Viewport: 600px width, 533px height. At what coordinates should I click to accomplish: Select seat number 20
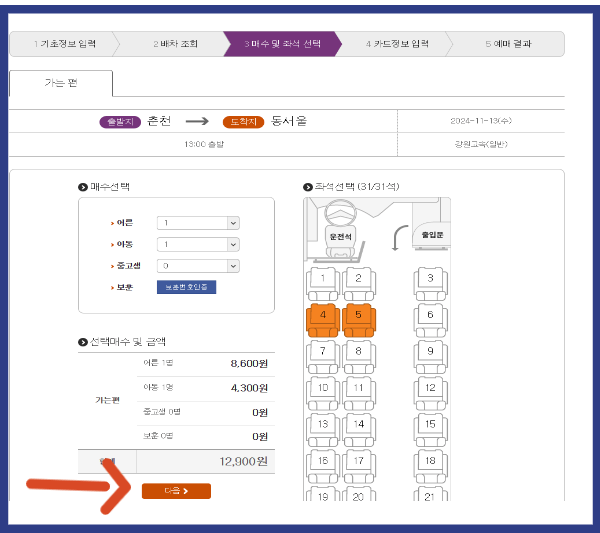click(359, 494)
